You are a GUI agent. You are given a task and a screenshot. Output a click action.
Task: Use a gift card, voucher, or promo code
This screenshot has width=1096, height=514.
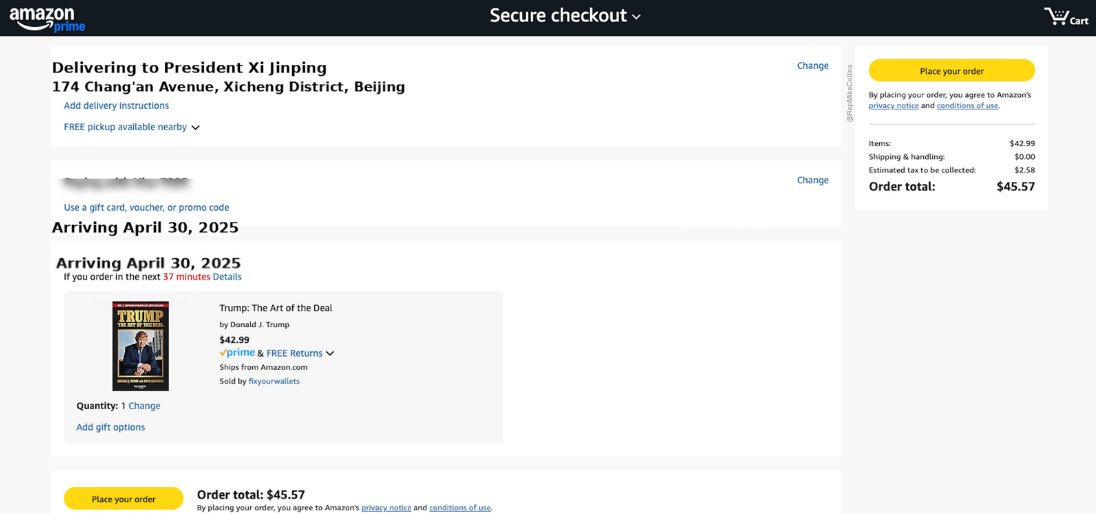click(146, 208)
